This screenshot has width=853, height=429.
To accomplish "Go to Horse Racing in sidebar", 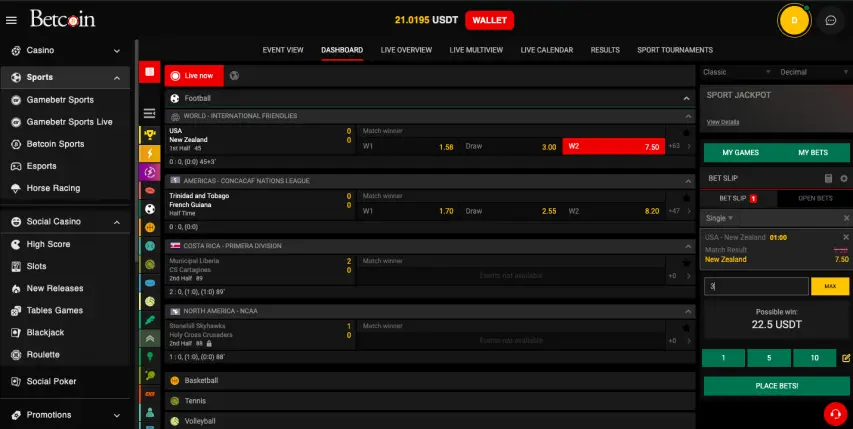I will coord(53,188).
